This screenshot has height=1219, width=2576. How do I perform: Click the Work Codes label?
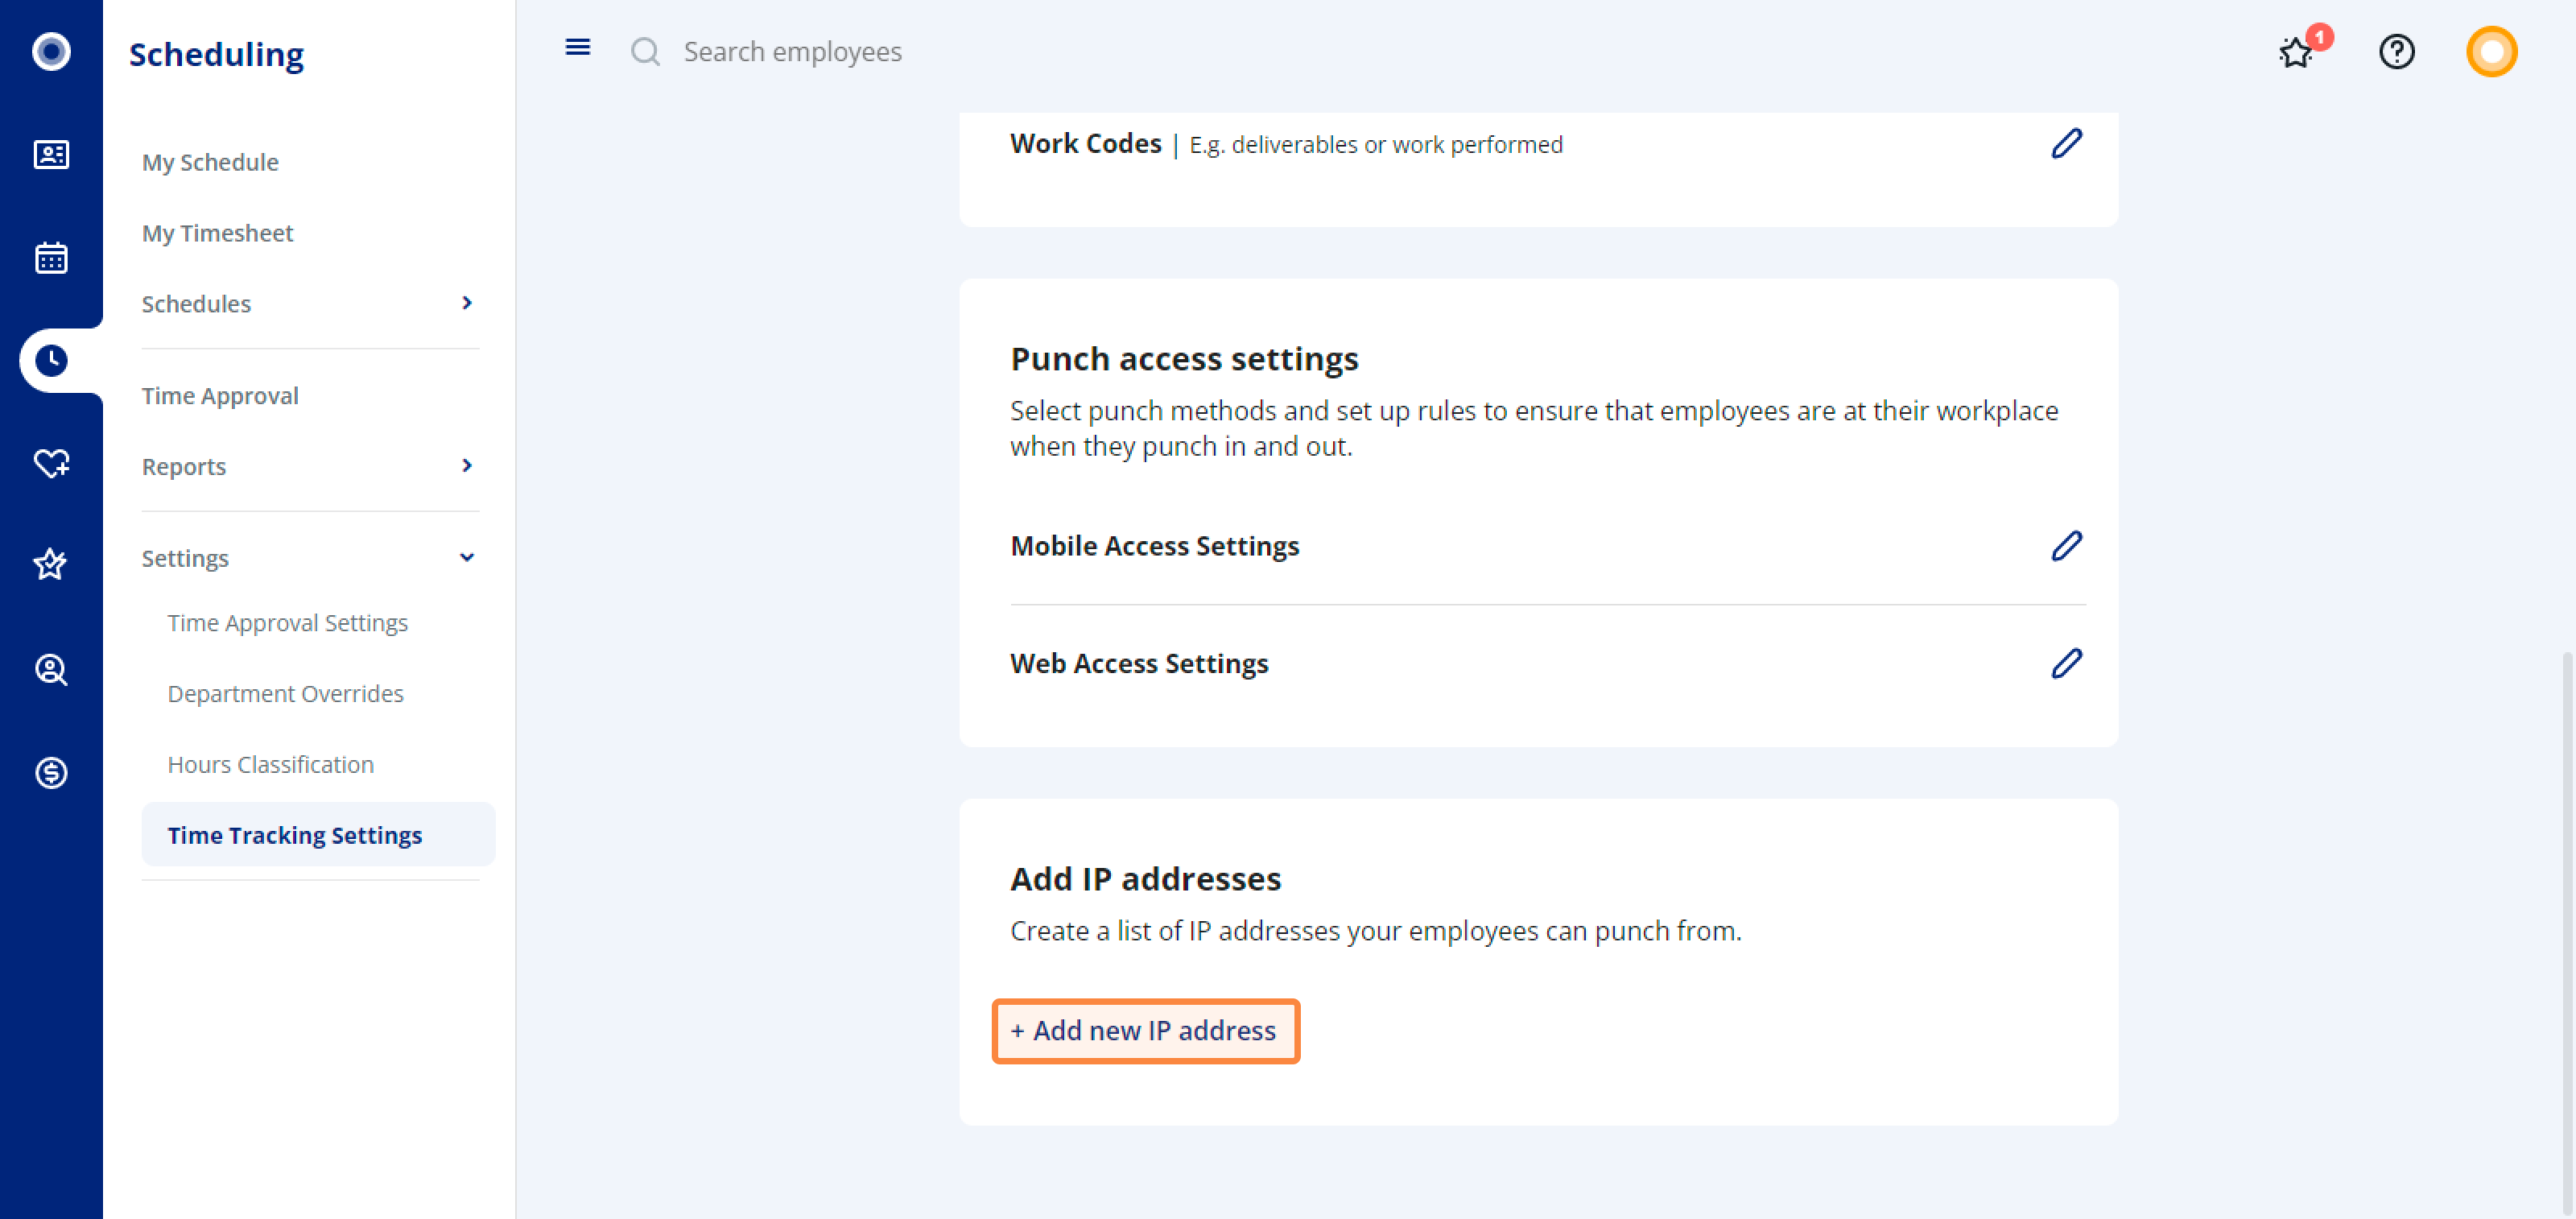click(1086, 144)
